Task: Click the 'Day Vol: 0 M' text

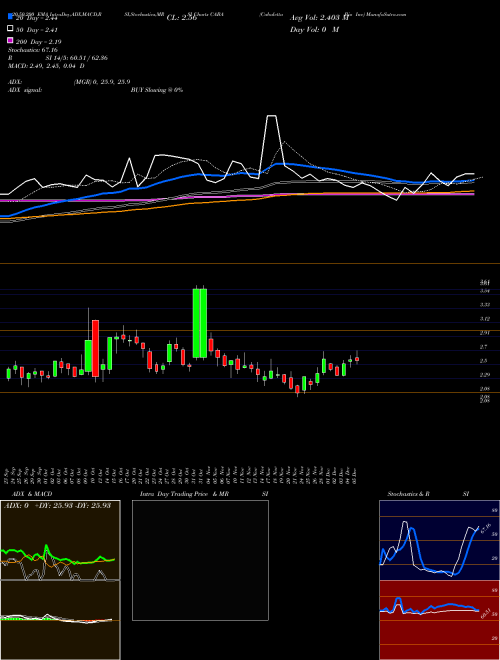Action: point(314,29)
